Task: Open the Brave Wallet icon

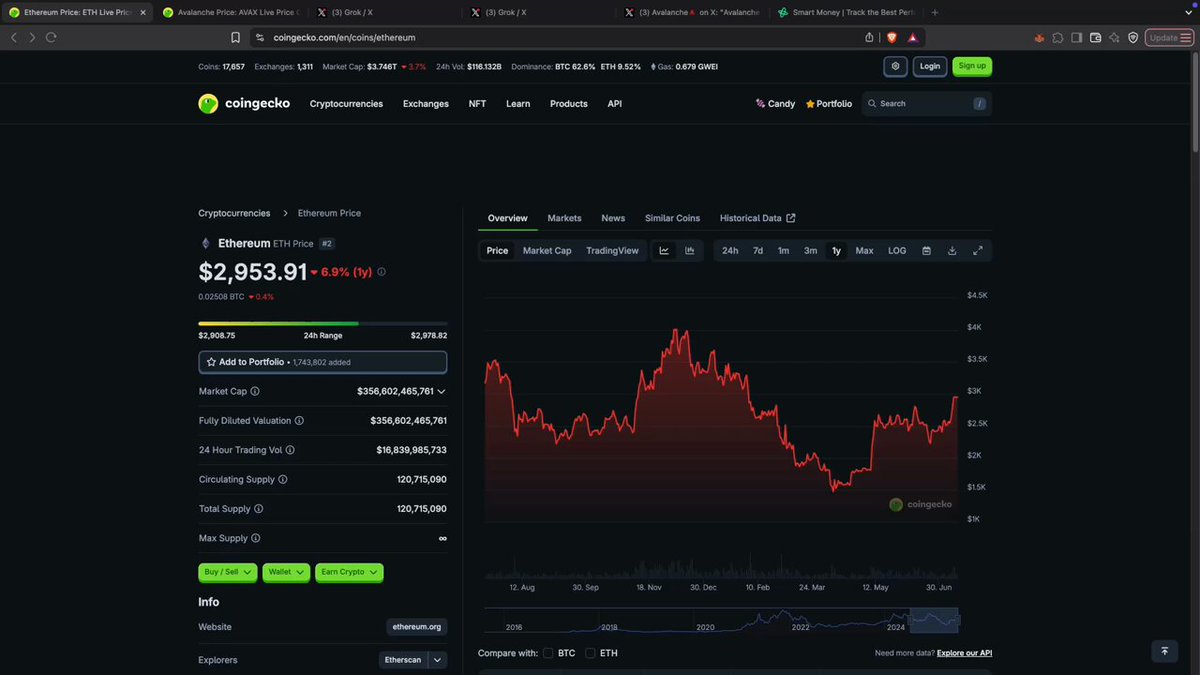Action: tap(1096, 37)
